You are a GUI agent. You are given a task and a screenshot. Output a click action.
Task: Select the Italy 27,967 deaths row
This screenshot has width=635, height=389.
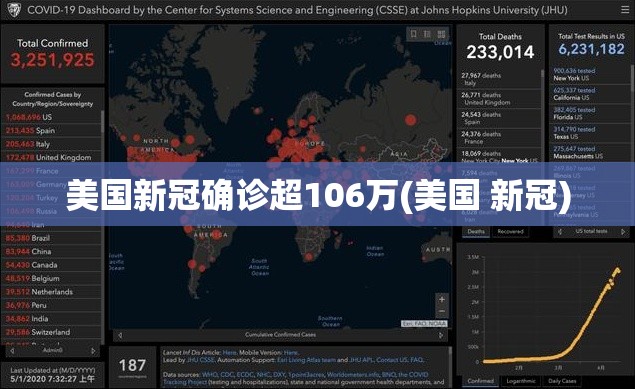click(x=499, y=79)
